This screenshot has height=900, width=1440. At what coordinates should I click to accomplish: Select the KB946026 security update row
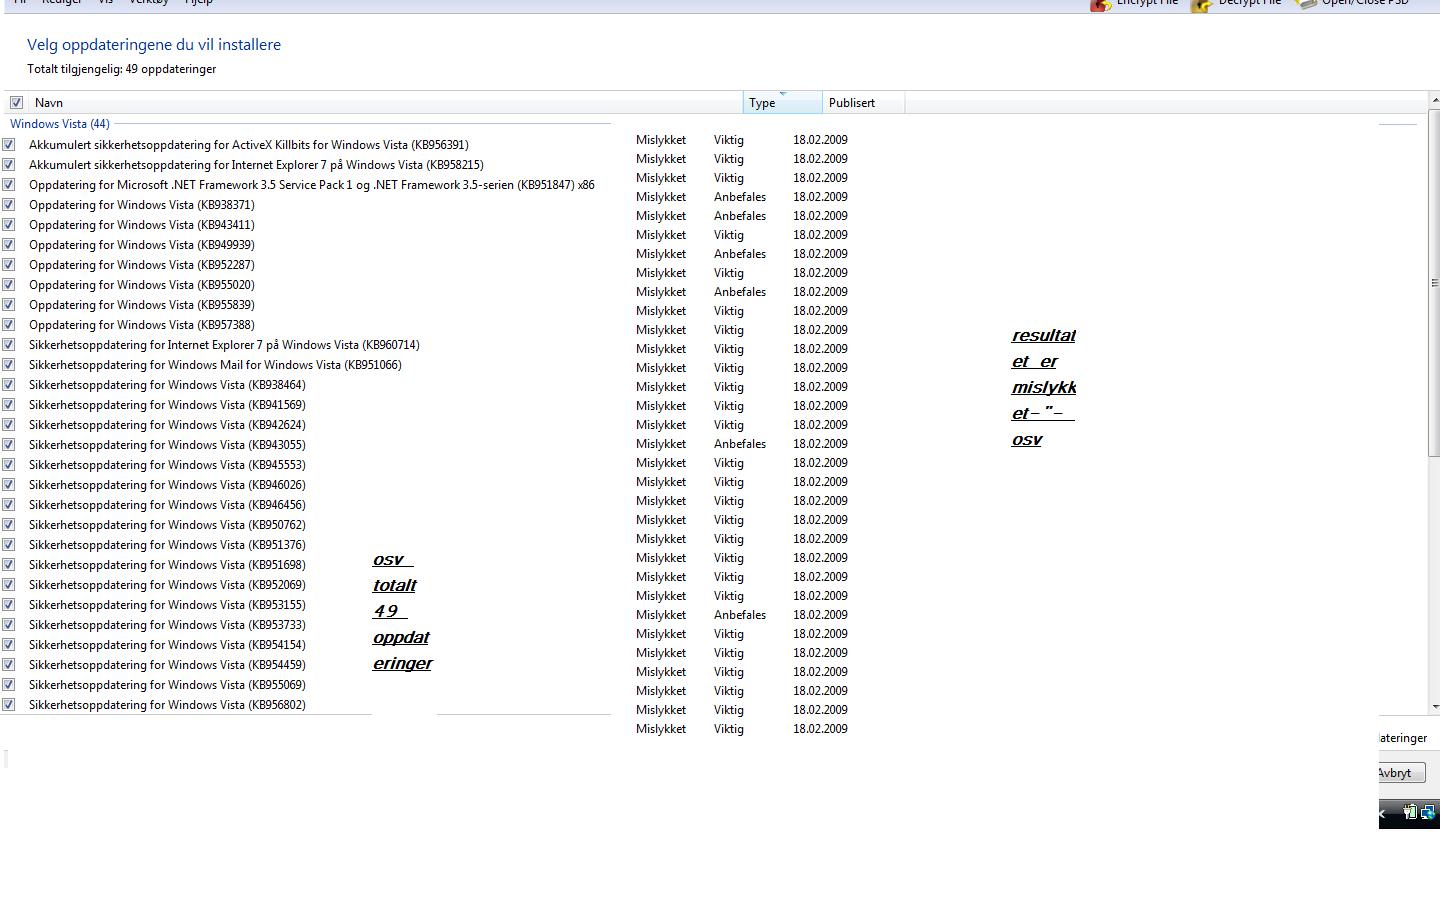coord(167,484)
